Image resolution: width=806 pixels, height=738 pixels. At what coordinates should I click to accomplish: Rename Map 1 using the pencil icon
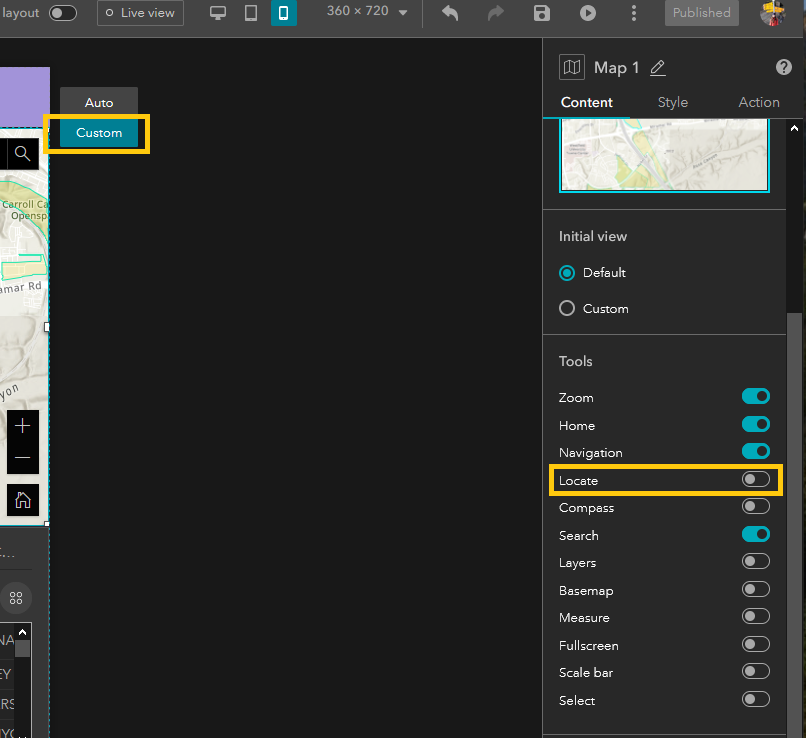pyautogui.click(x=657, y=68)
